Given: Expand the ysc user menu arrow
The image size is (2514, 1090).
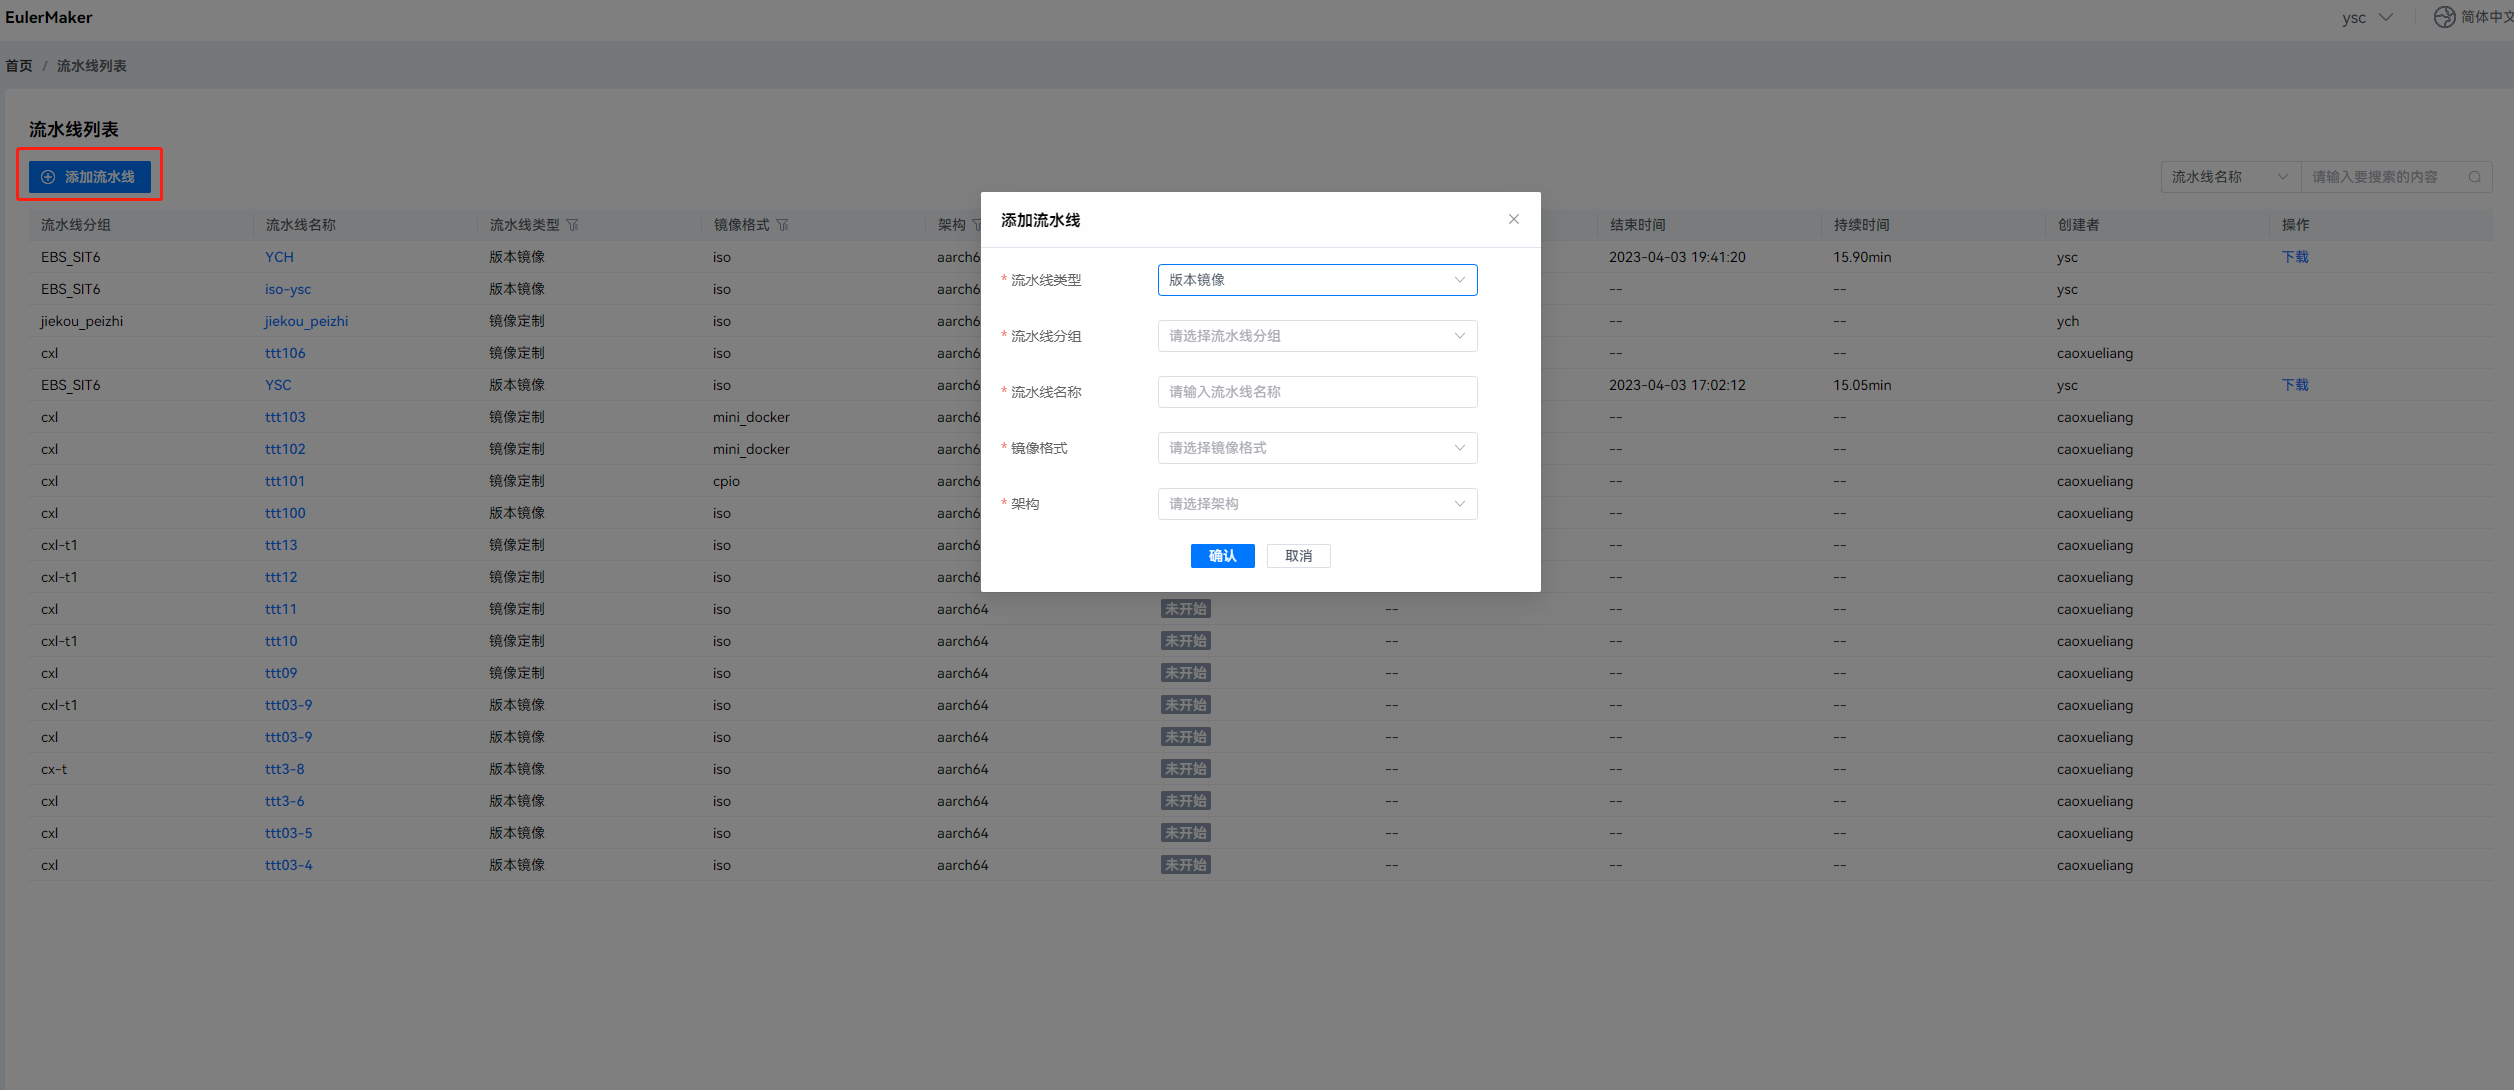Looking at the screenshot, I should 2386,17.
